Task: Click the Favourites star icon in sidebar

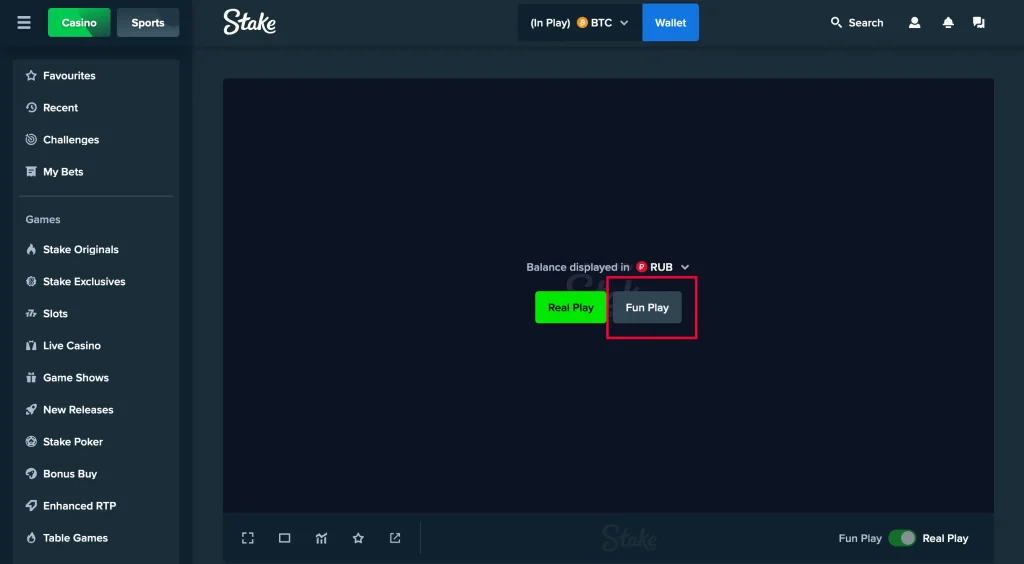Action: tap(31, 76)
